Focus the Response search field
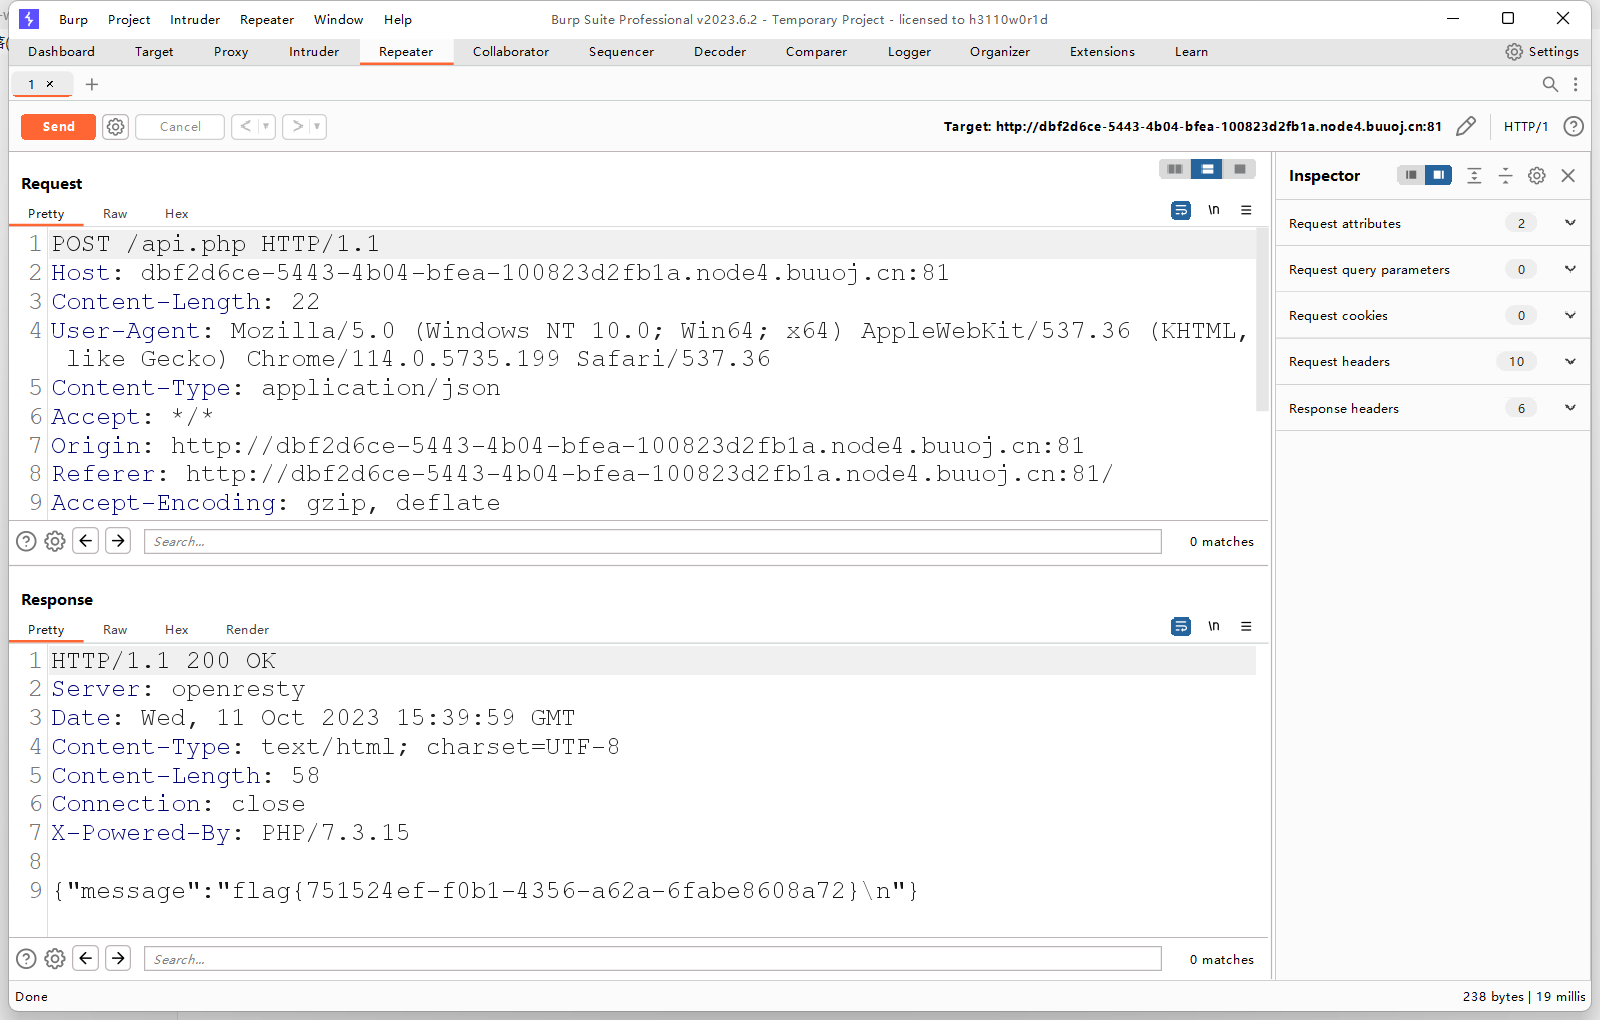The image size is (1600, 1020). point(653,959)
